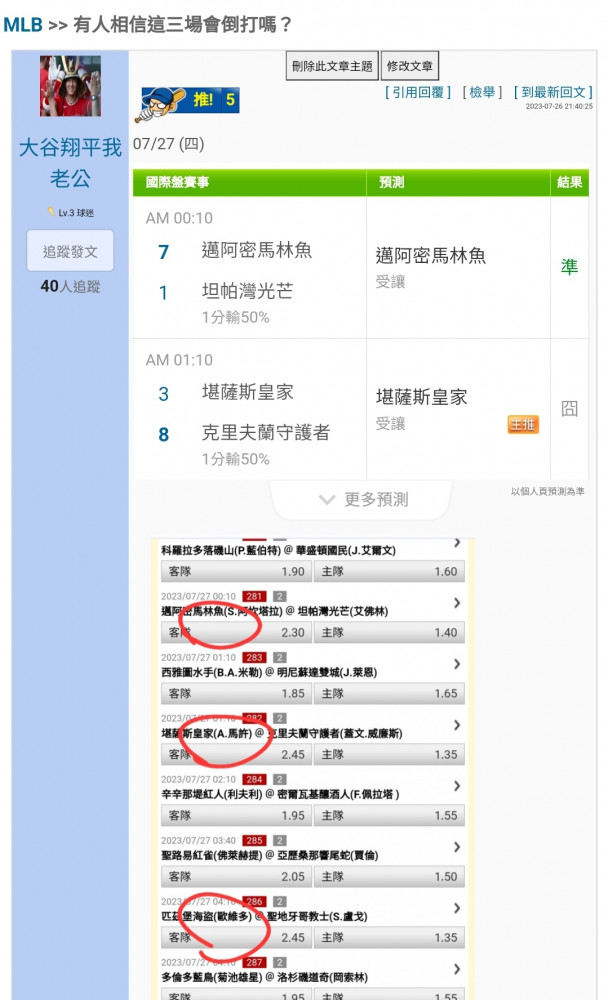Select 主隊 1.65 for 明尼蘇達雙城
This screenshot has height=1000, width=608.
(x=389, y=693)
